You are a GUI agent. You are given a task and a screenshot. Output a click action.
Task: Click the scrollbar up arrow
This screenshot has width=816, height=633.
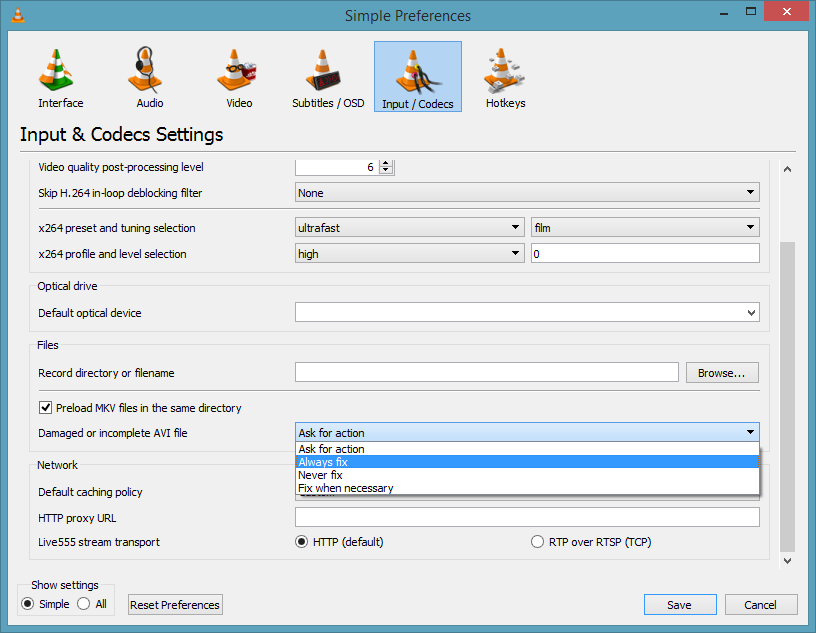(787, 169)
